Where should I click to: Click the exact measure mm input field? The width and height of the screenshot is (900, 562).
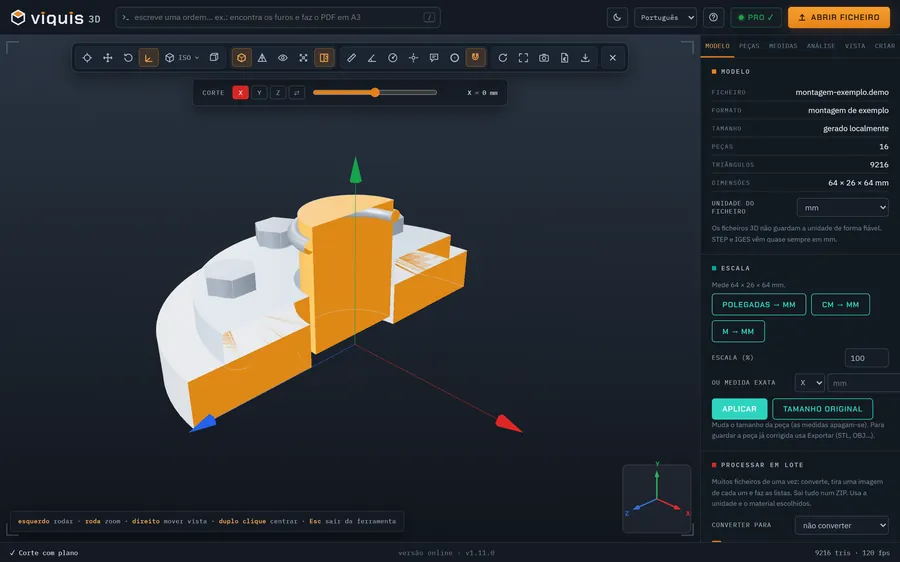click(x=863, y=383)
